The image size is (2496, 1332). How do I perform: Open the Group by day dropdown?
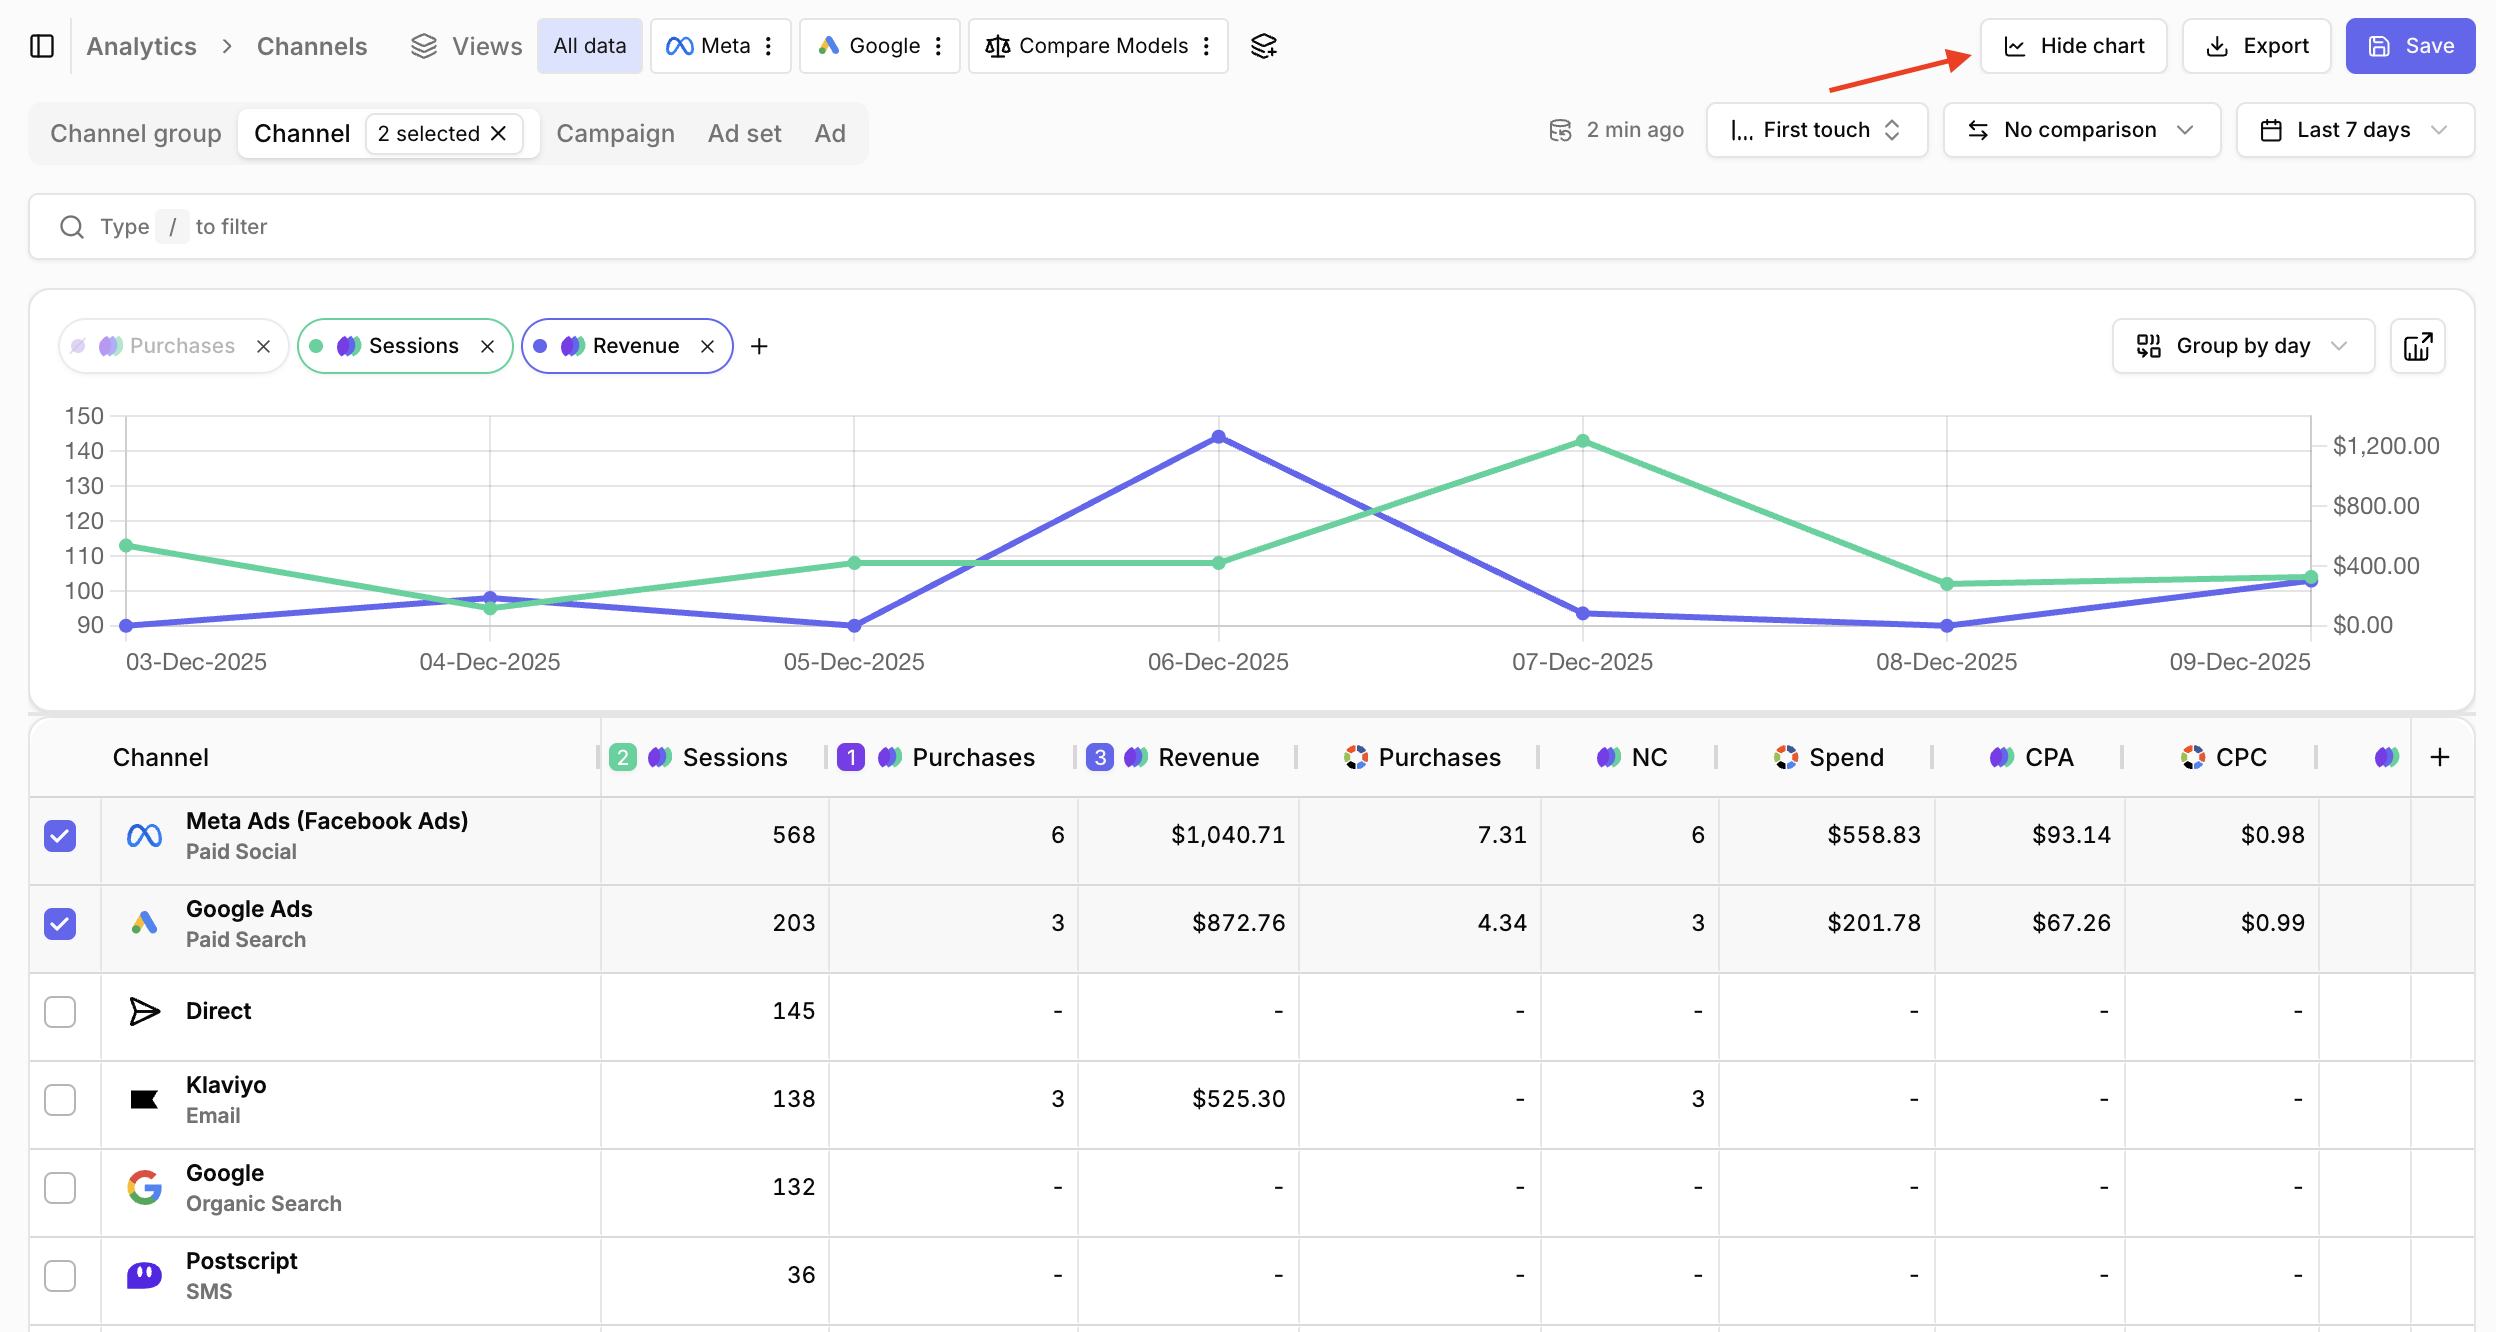coord(2242,346)
